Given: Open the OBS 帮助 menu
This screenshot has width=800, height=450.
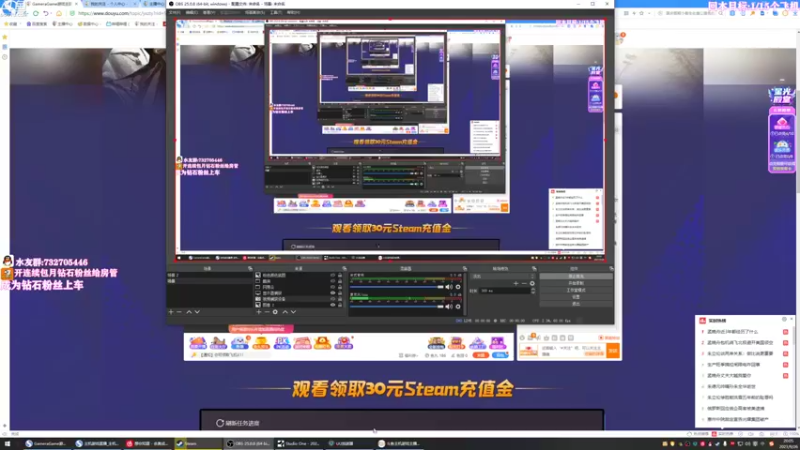Looking at the screenshot, I should (x=293, y=12).
